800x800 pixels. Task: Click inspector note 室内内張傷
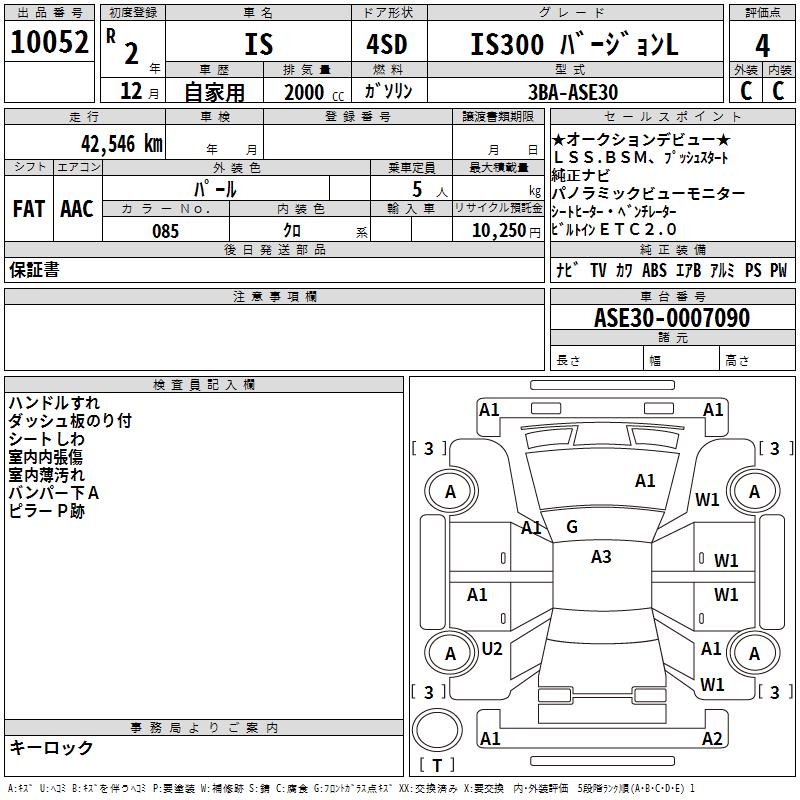[x=45, y=457]
